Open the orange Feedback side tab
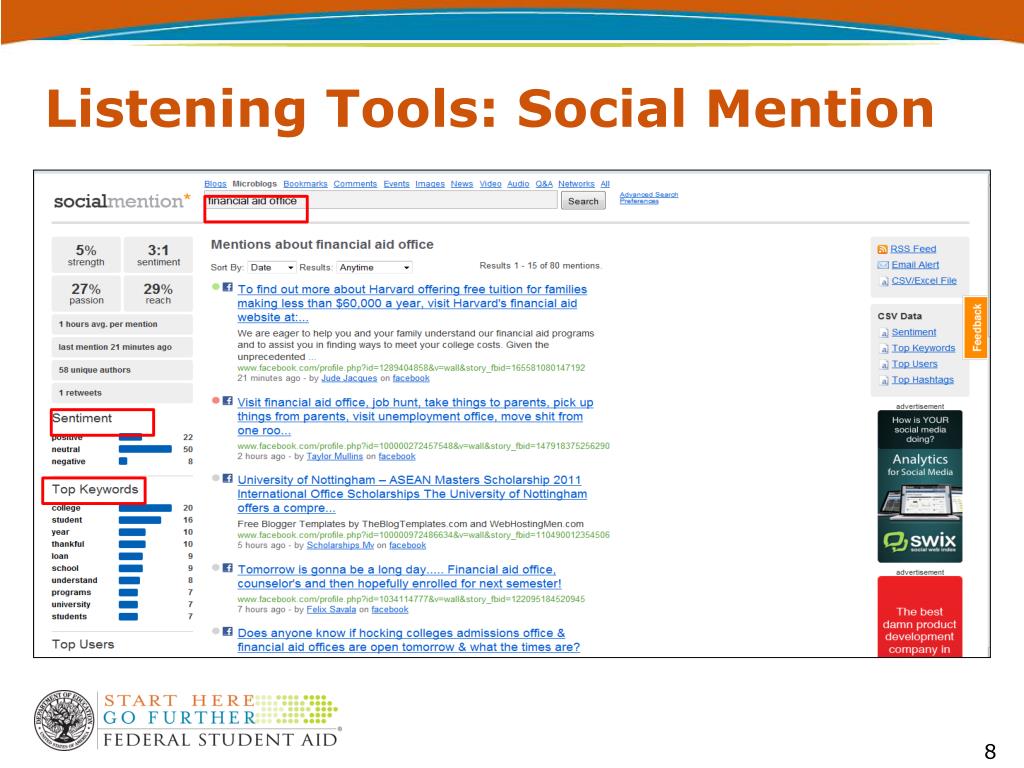Screen dimensions: 1024x768 point(976,327)
